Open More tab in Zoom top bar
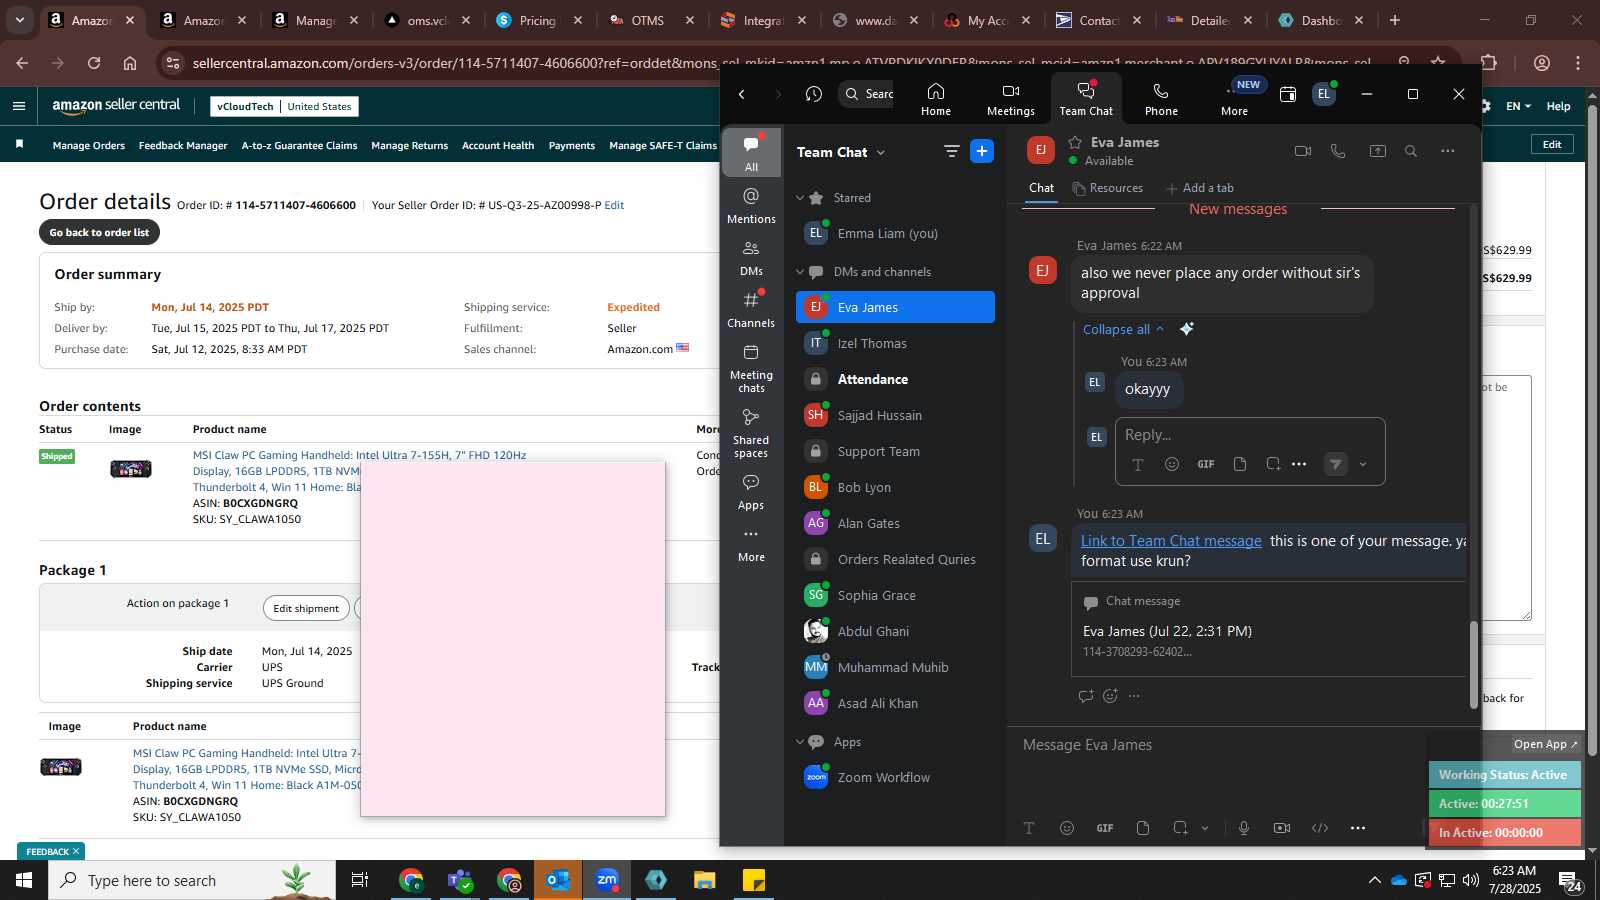The width and height of the screenshot is (1600, 900). click(1235, 99)
